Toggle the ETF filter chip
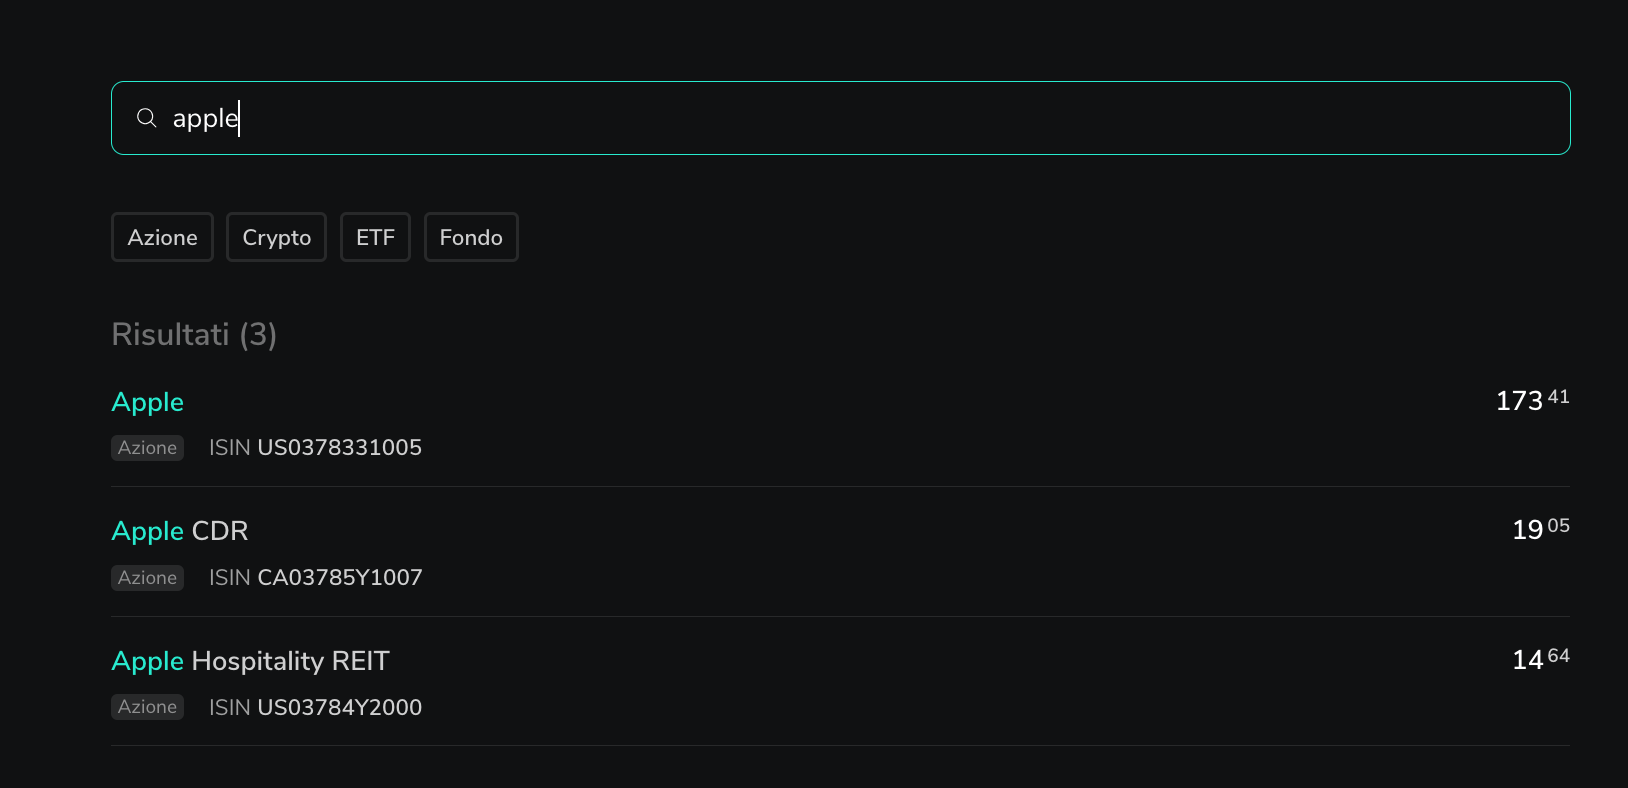Viewport: 1628px width, 788px height. point(375,237)
